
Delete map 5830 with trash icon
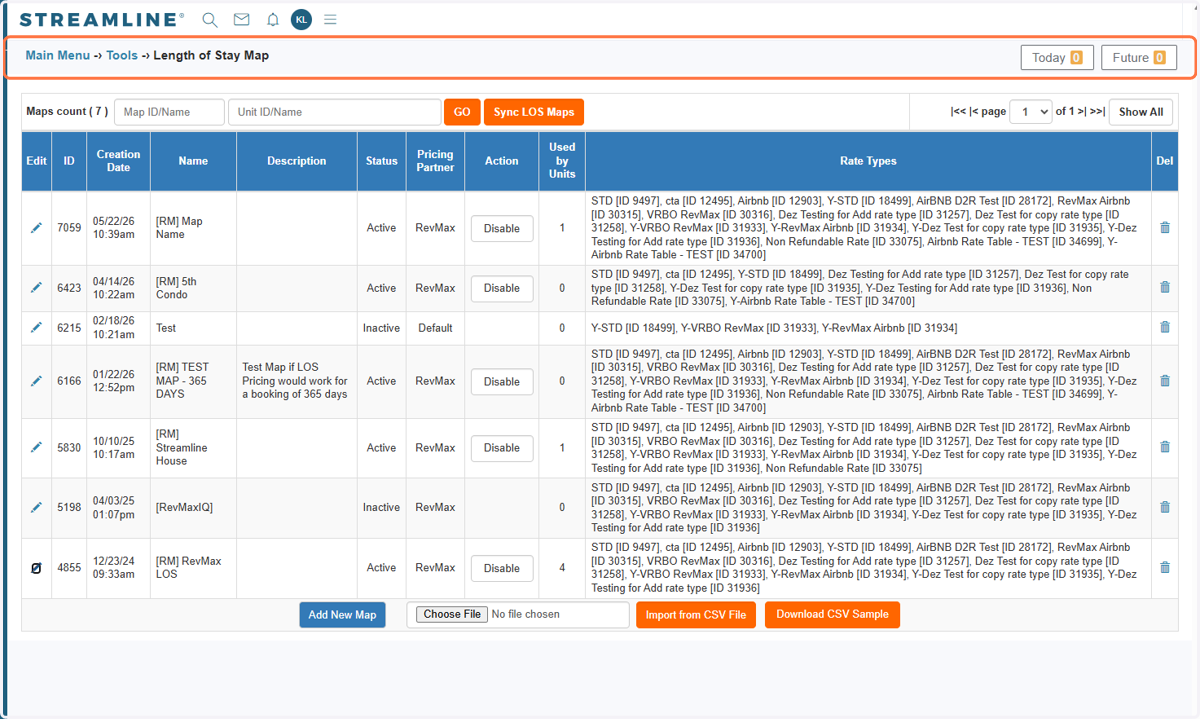[x=1164, y=448]
